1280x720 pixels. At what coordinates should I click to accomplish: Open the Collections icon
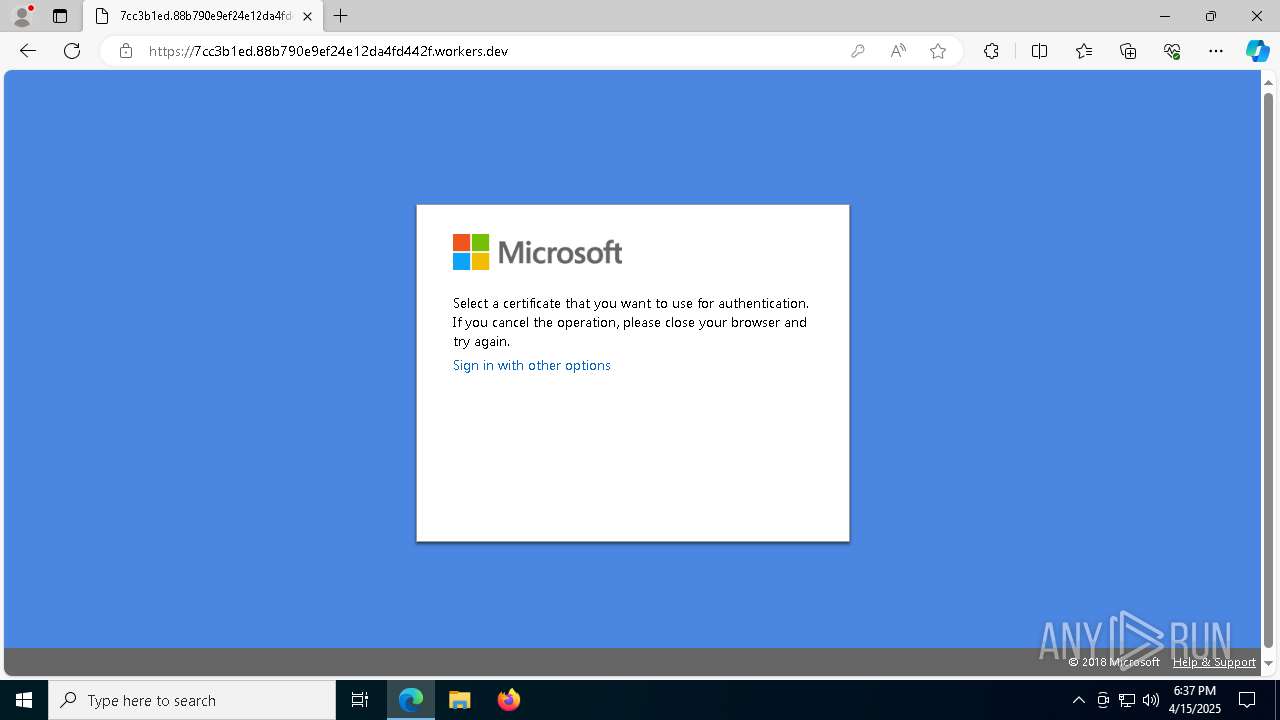[1128, 51]
